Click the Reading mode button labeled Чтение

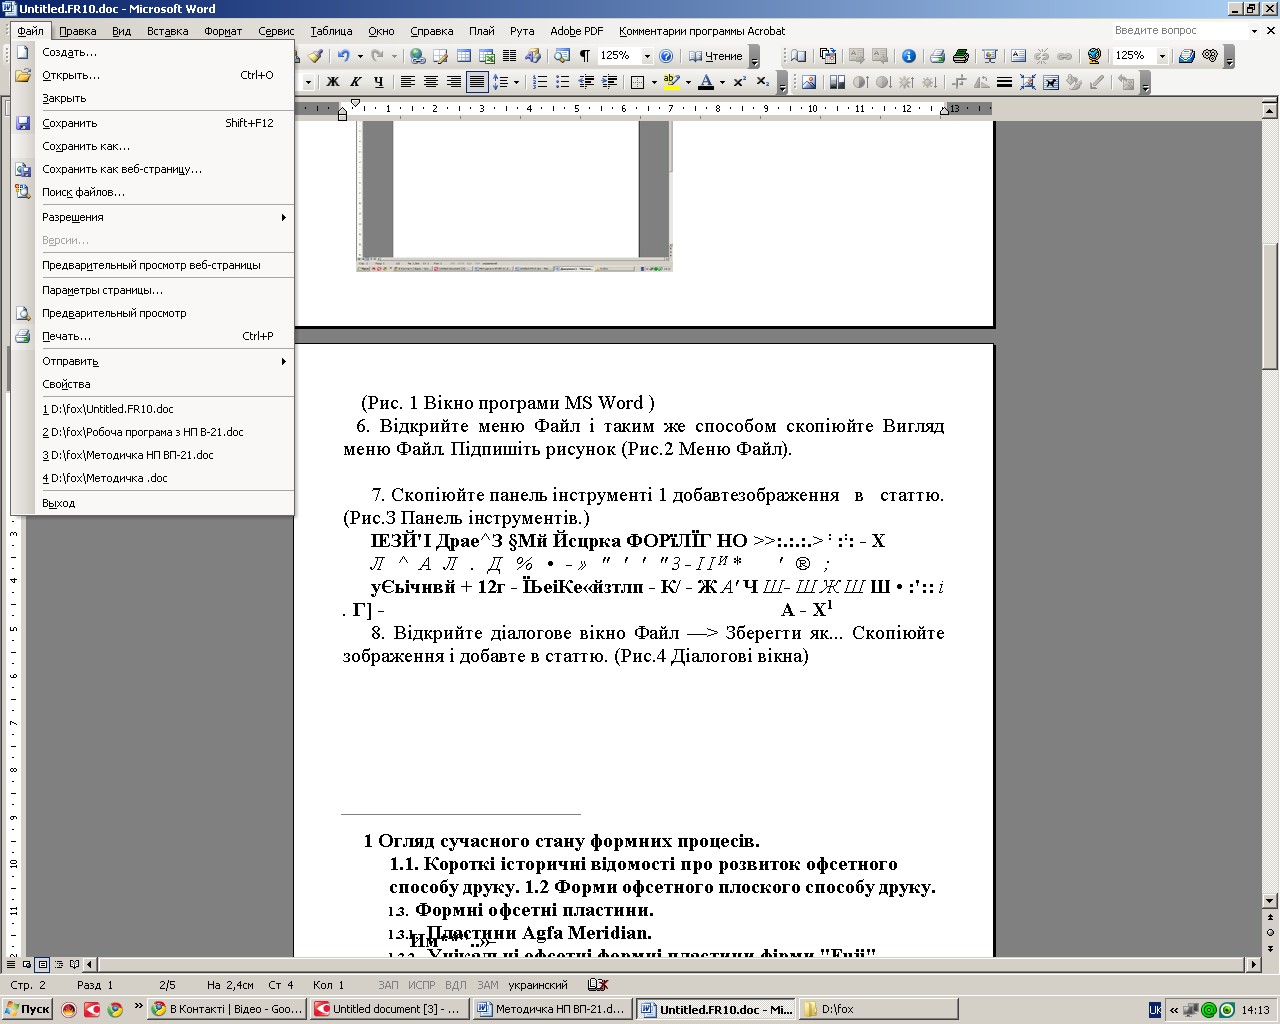pyautogui.click(x=716, y=56)
